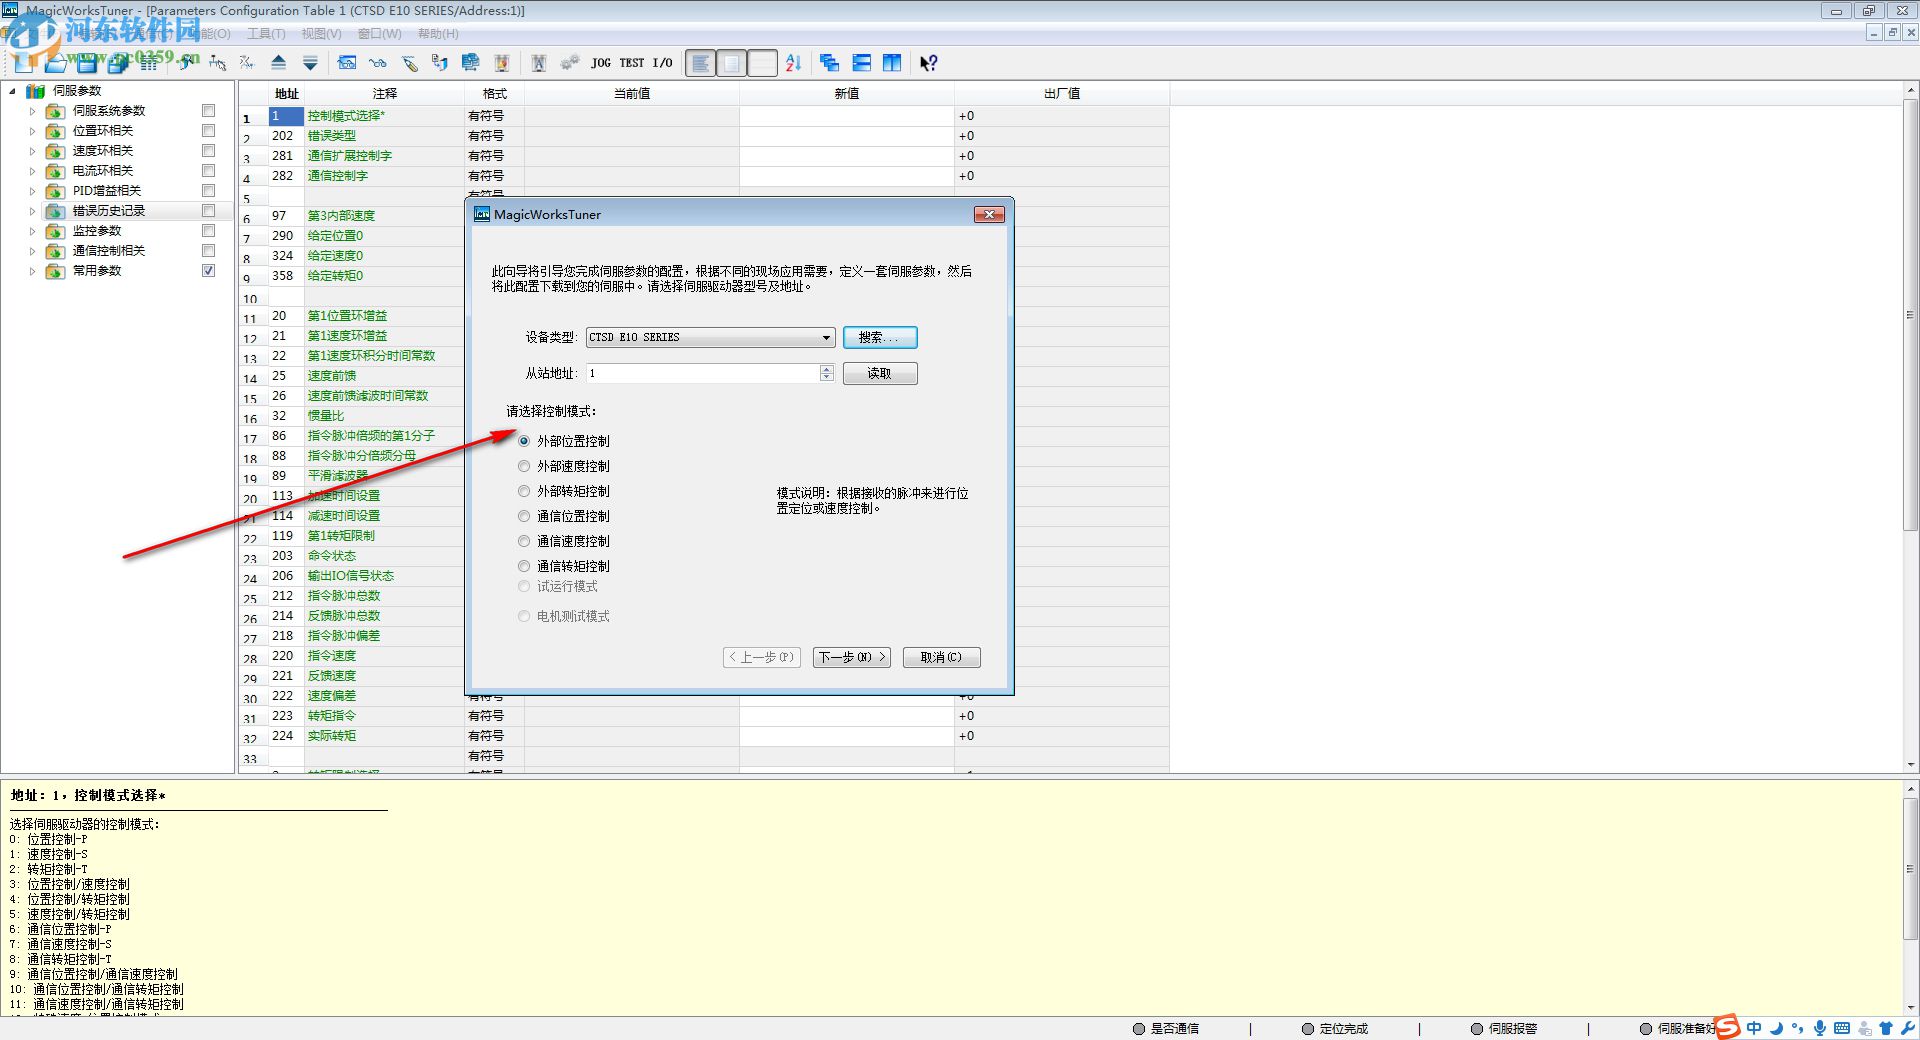Open the TEST run tool
Screen dimensions: 1920x1040
coord(632,63)
